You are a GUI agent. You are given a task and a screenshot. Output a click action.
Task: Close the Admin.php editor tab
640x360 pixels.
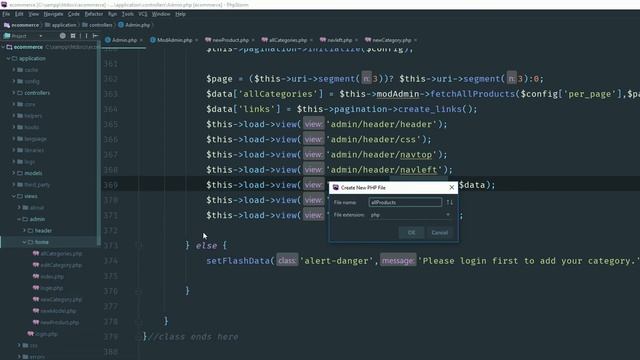[141, 40]
